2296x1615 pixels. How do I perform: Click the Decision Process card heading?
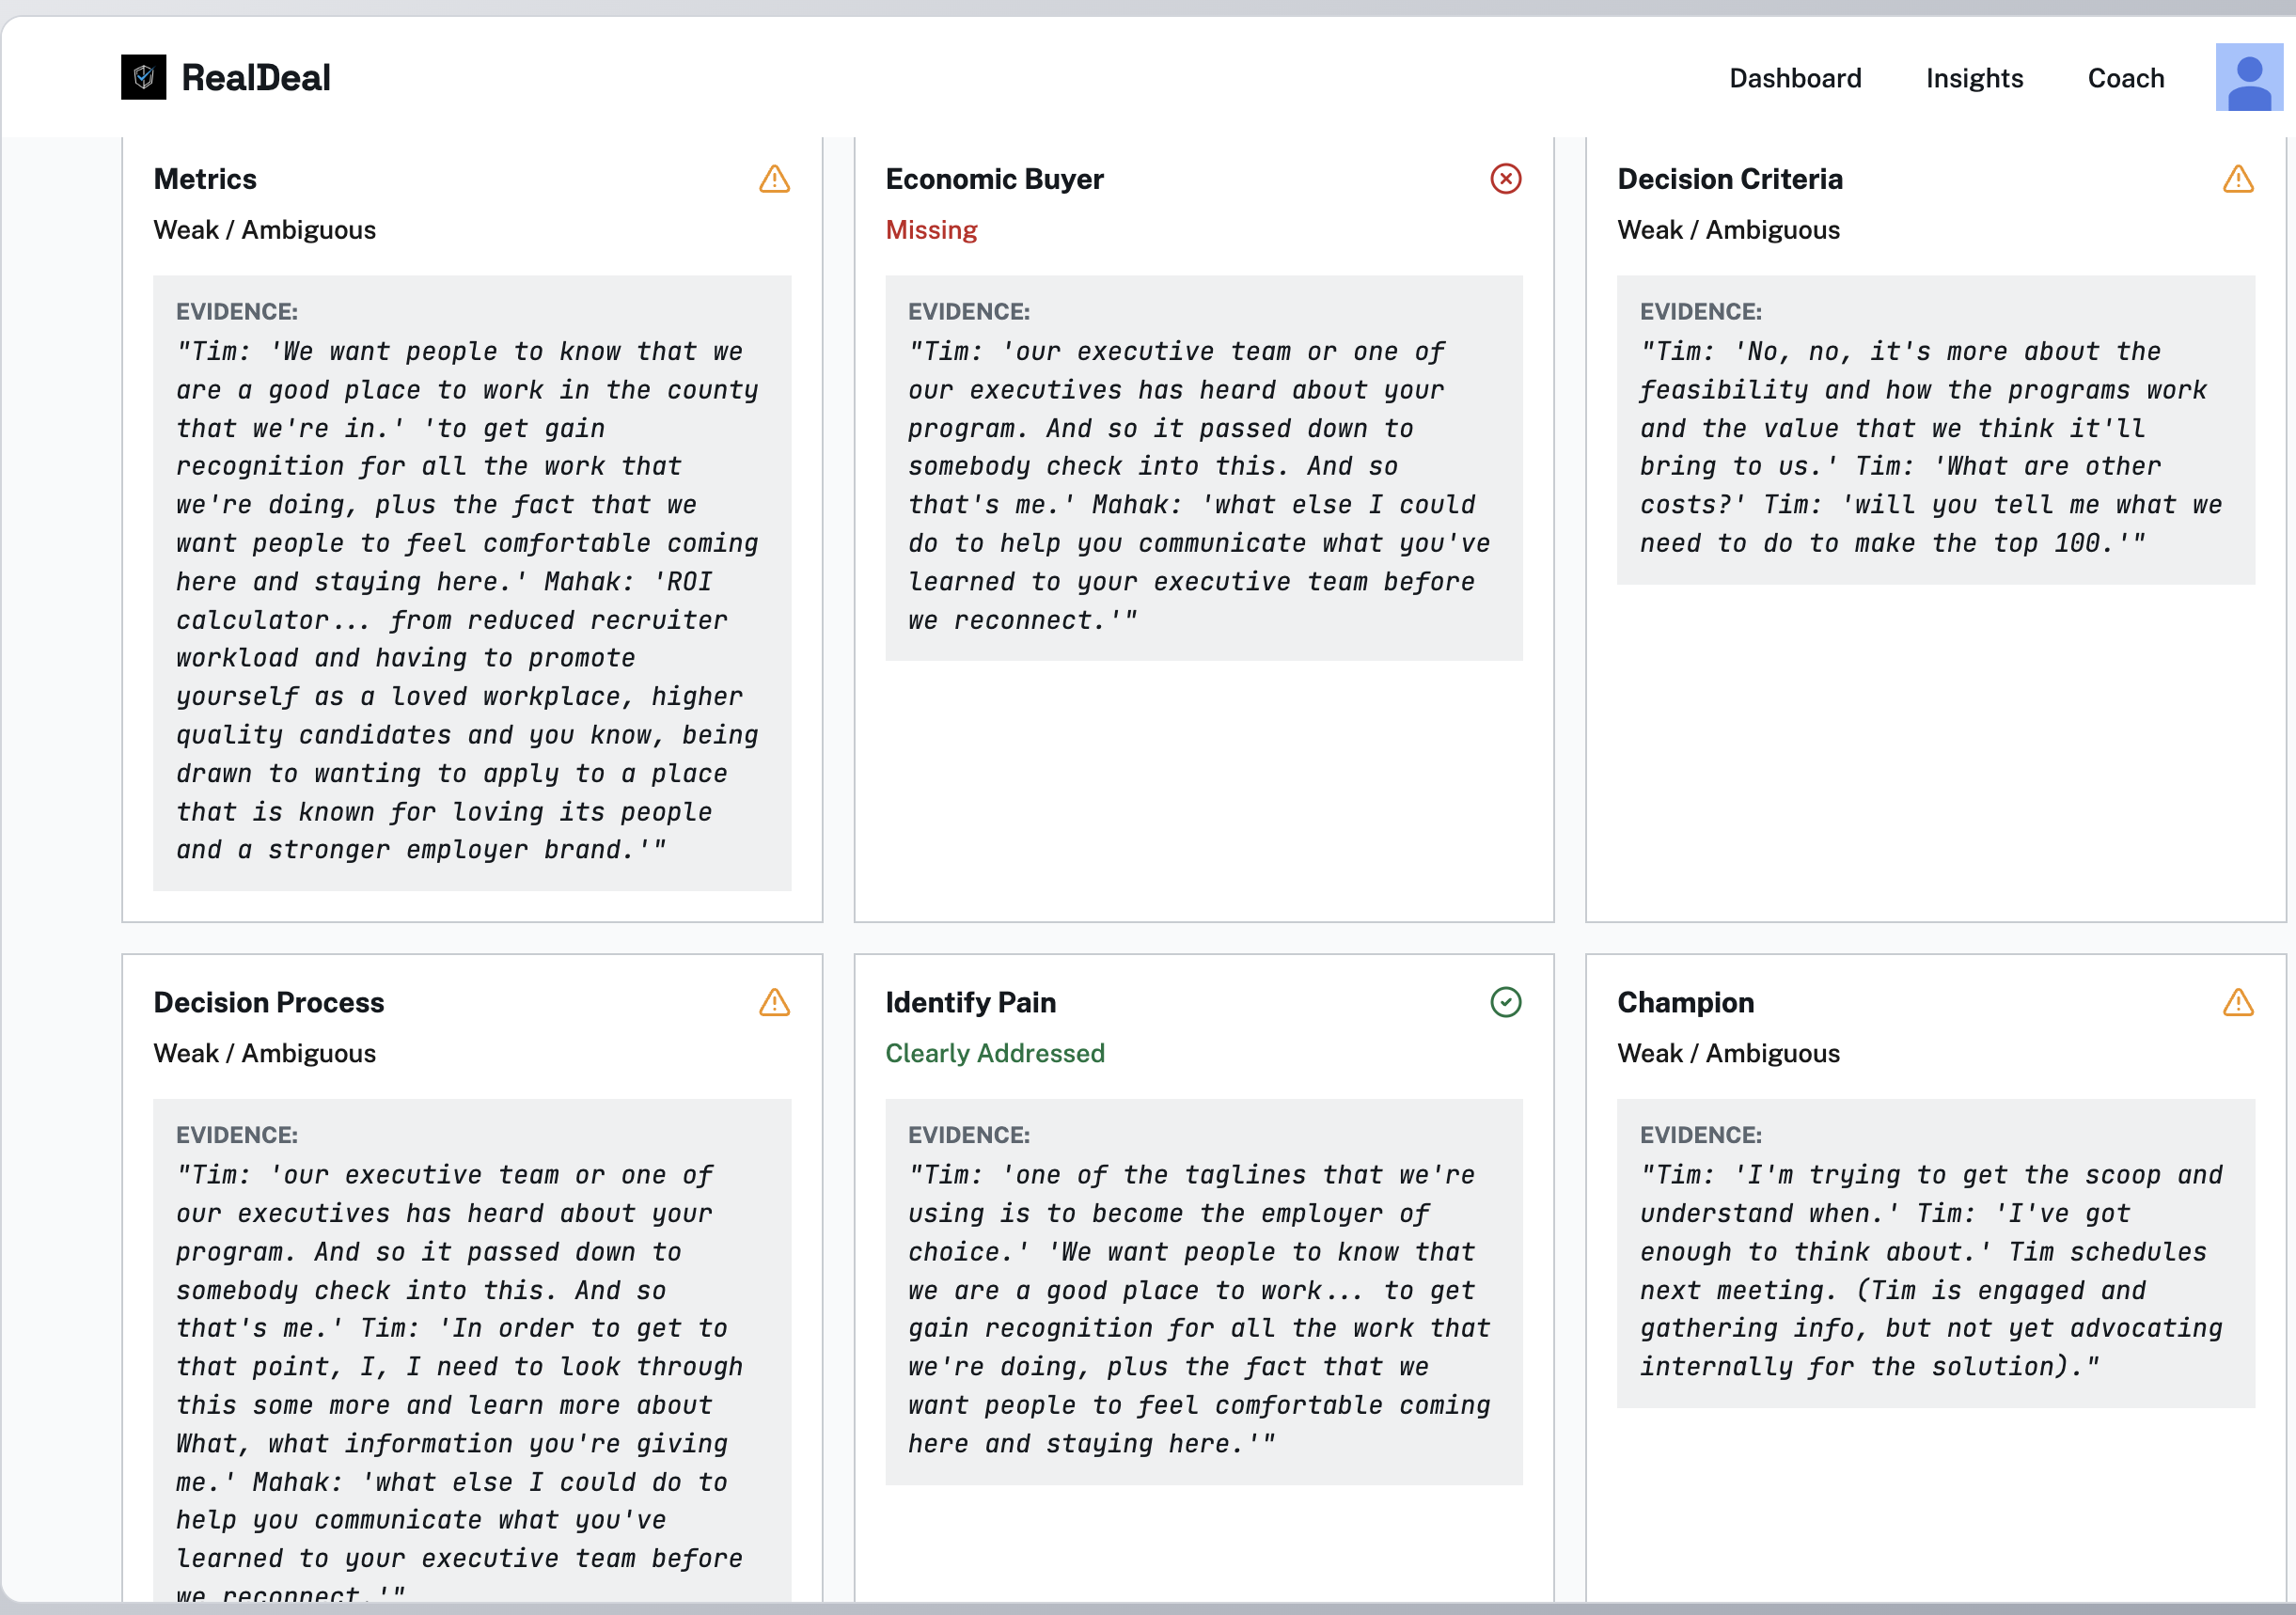coord(269,1002)
